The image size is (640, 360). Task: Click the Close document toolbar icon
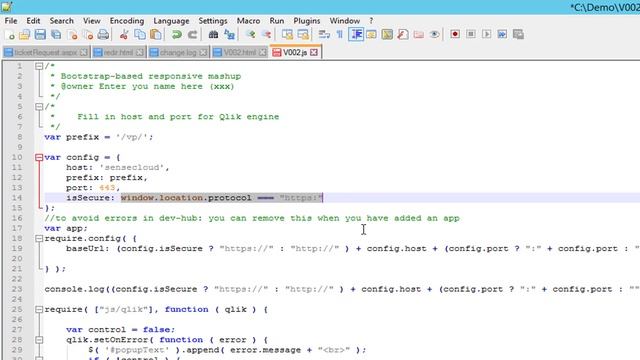[72, 35]
